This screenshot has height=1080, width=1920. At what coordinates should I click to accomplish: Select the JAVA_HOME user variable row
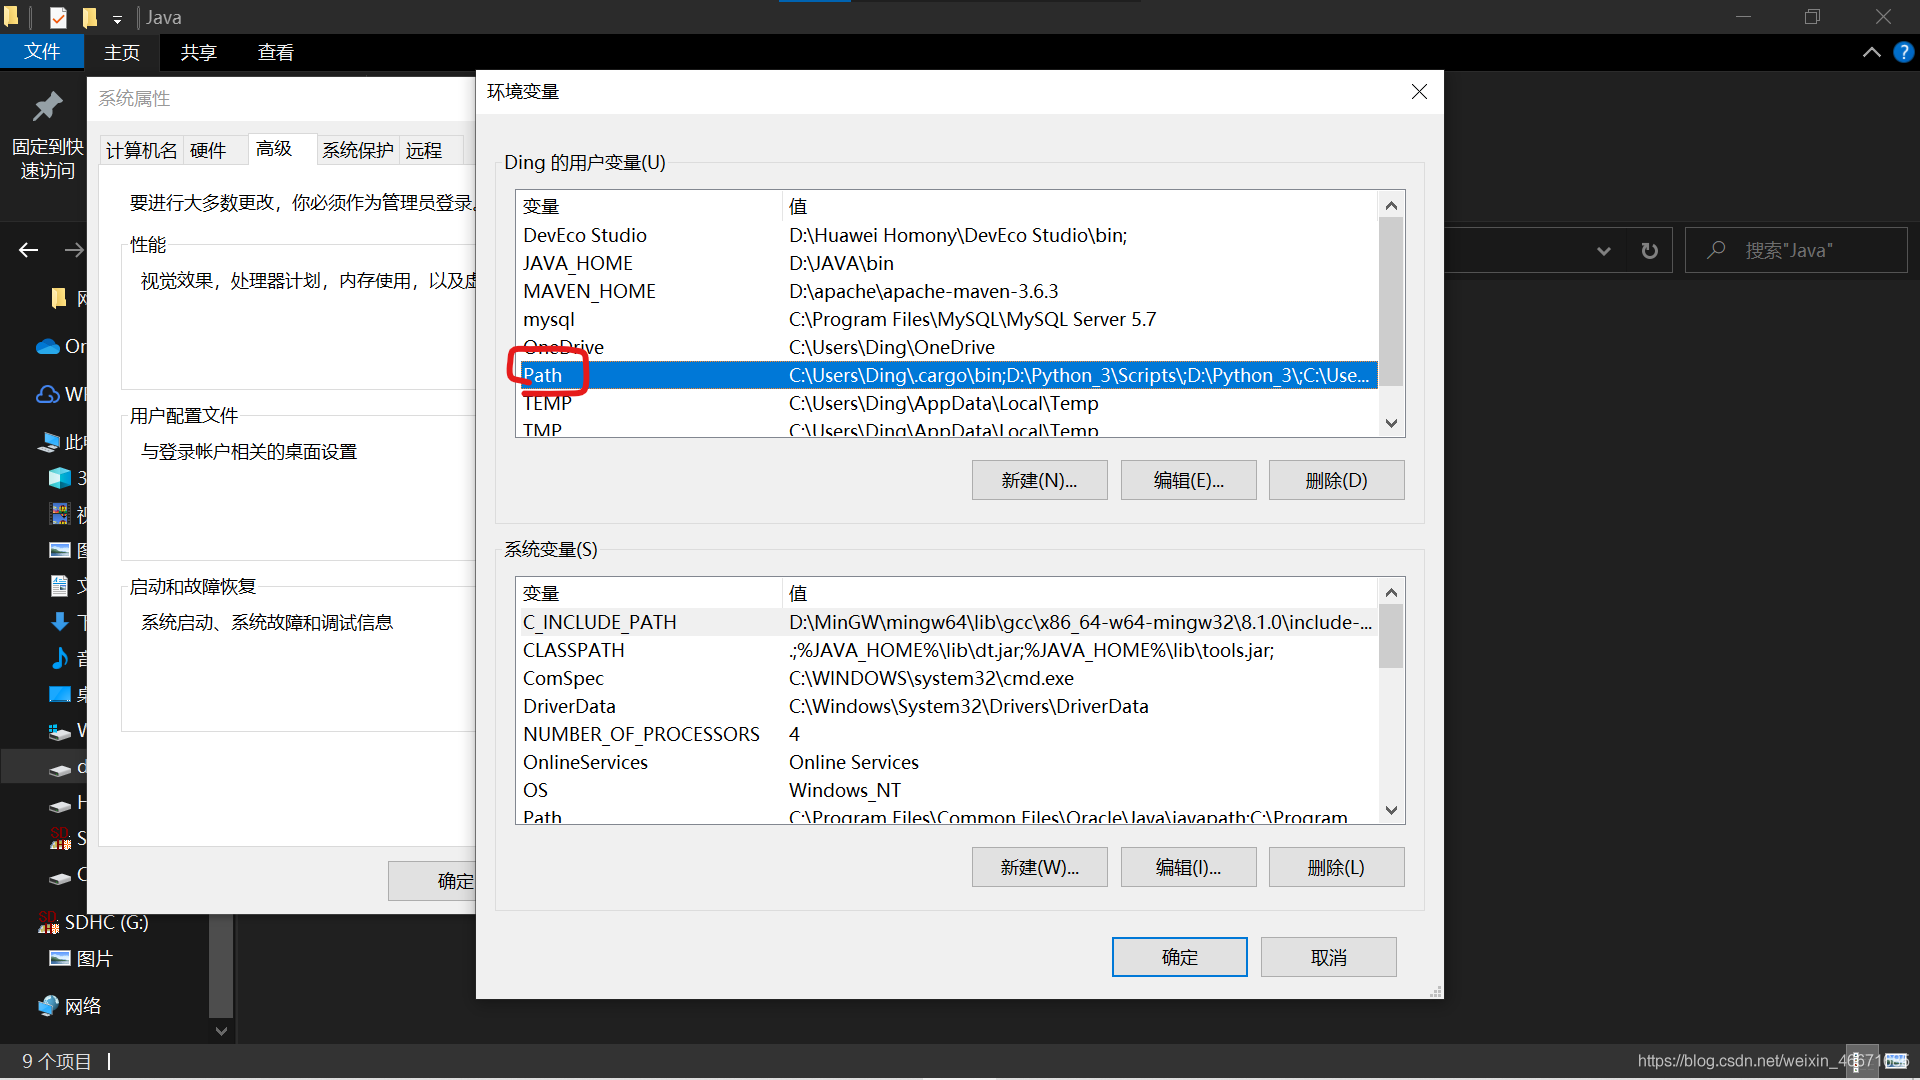[947, 263]
